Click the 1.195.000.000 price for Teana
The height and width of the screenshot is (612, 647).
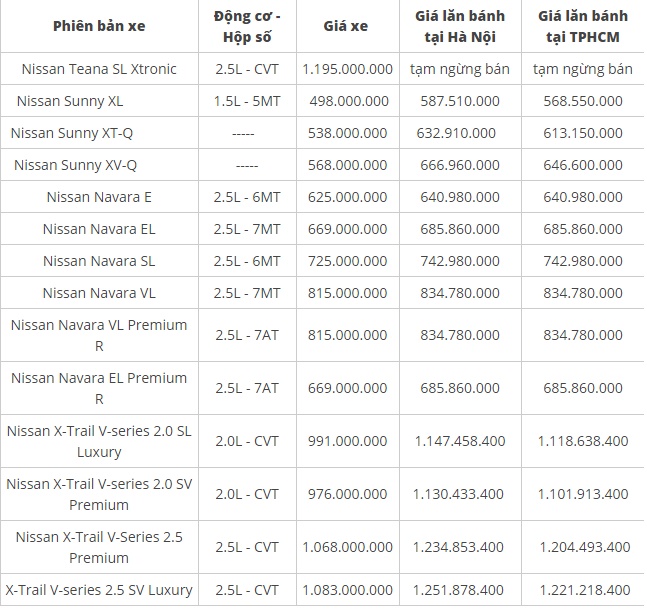(x=346, y=69)
